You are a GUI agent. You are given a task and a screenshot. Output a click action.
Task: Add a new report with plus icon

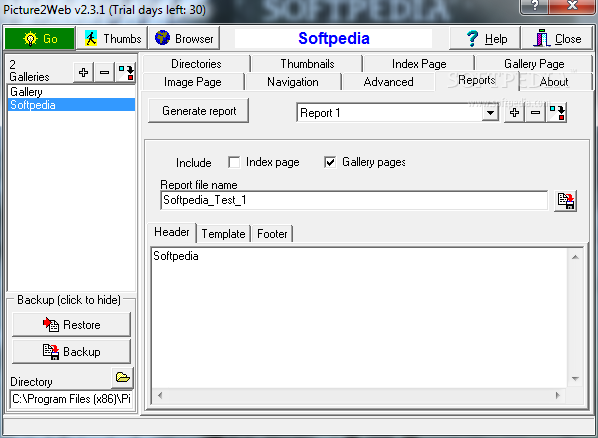coord(514,113)
